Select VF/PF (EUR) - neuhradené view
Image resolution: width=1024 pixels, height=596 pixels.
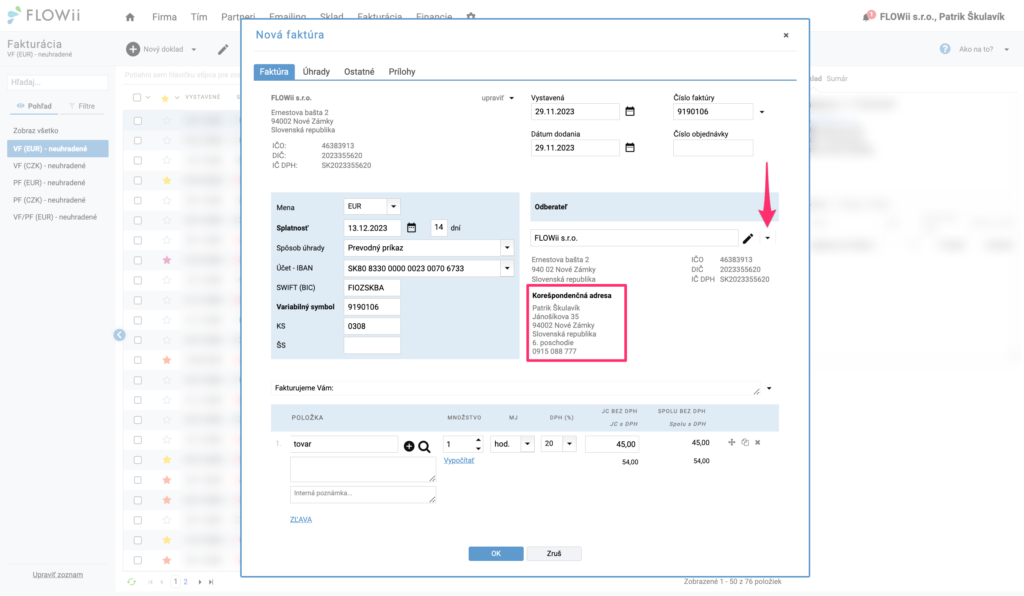click(57, 217)
